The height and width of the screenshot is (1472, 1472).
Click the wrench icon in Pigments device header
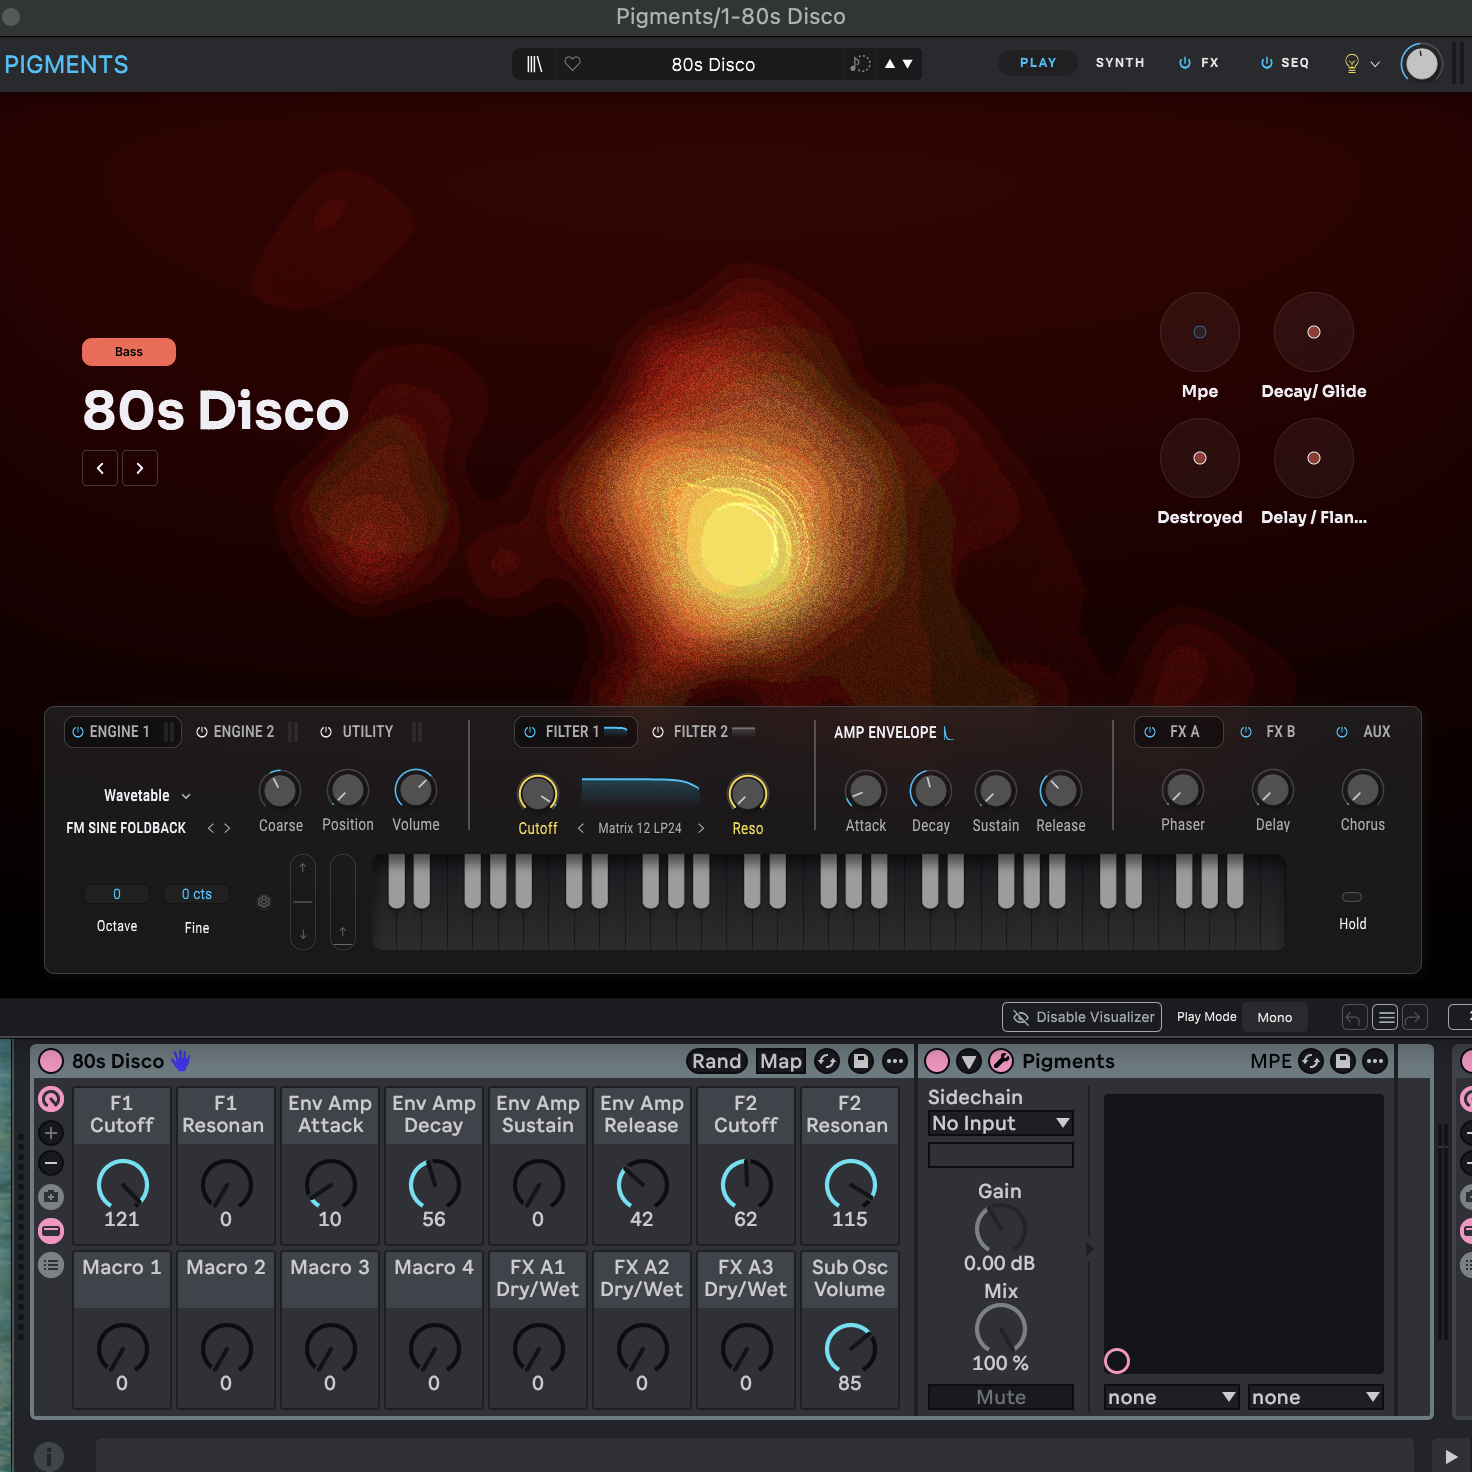click(x=1001, y=1061)
